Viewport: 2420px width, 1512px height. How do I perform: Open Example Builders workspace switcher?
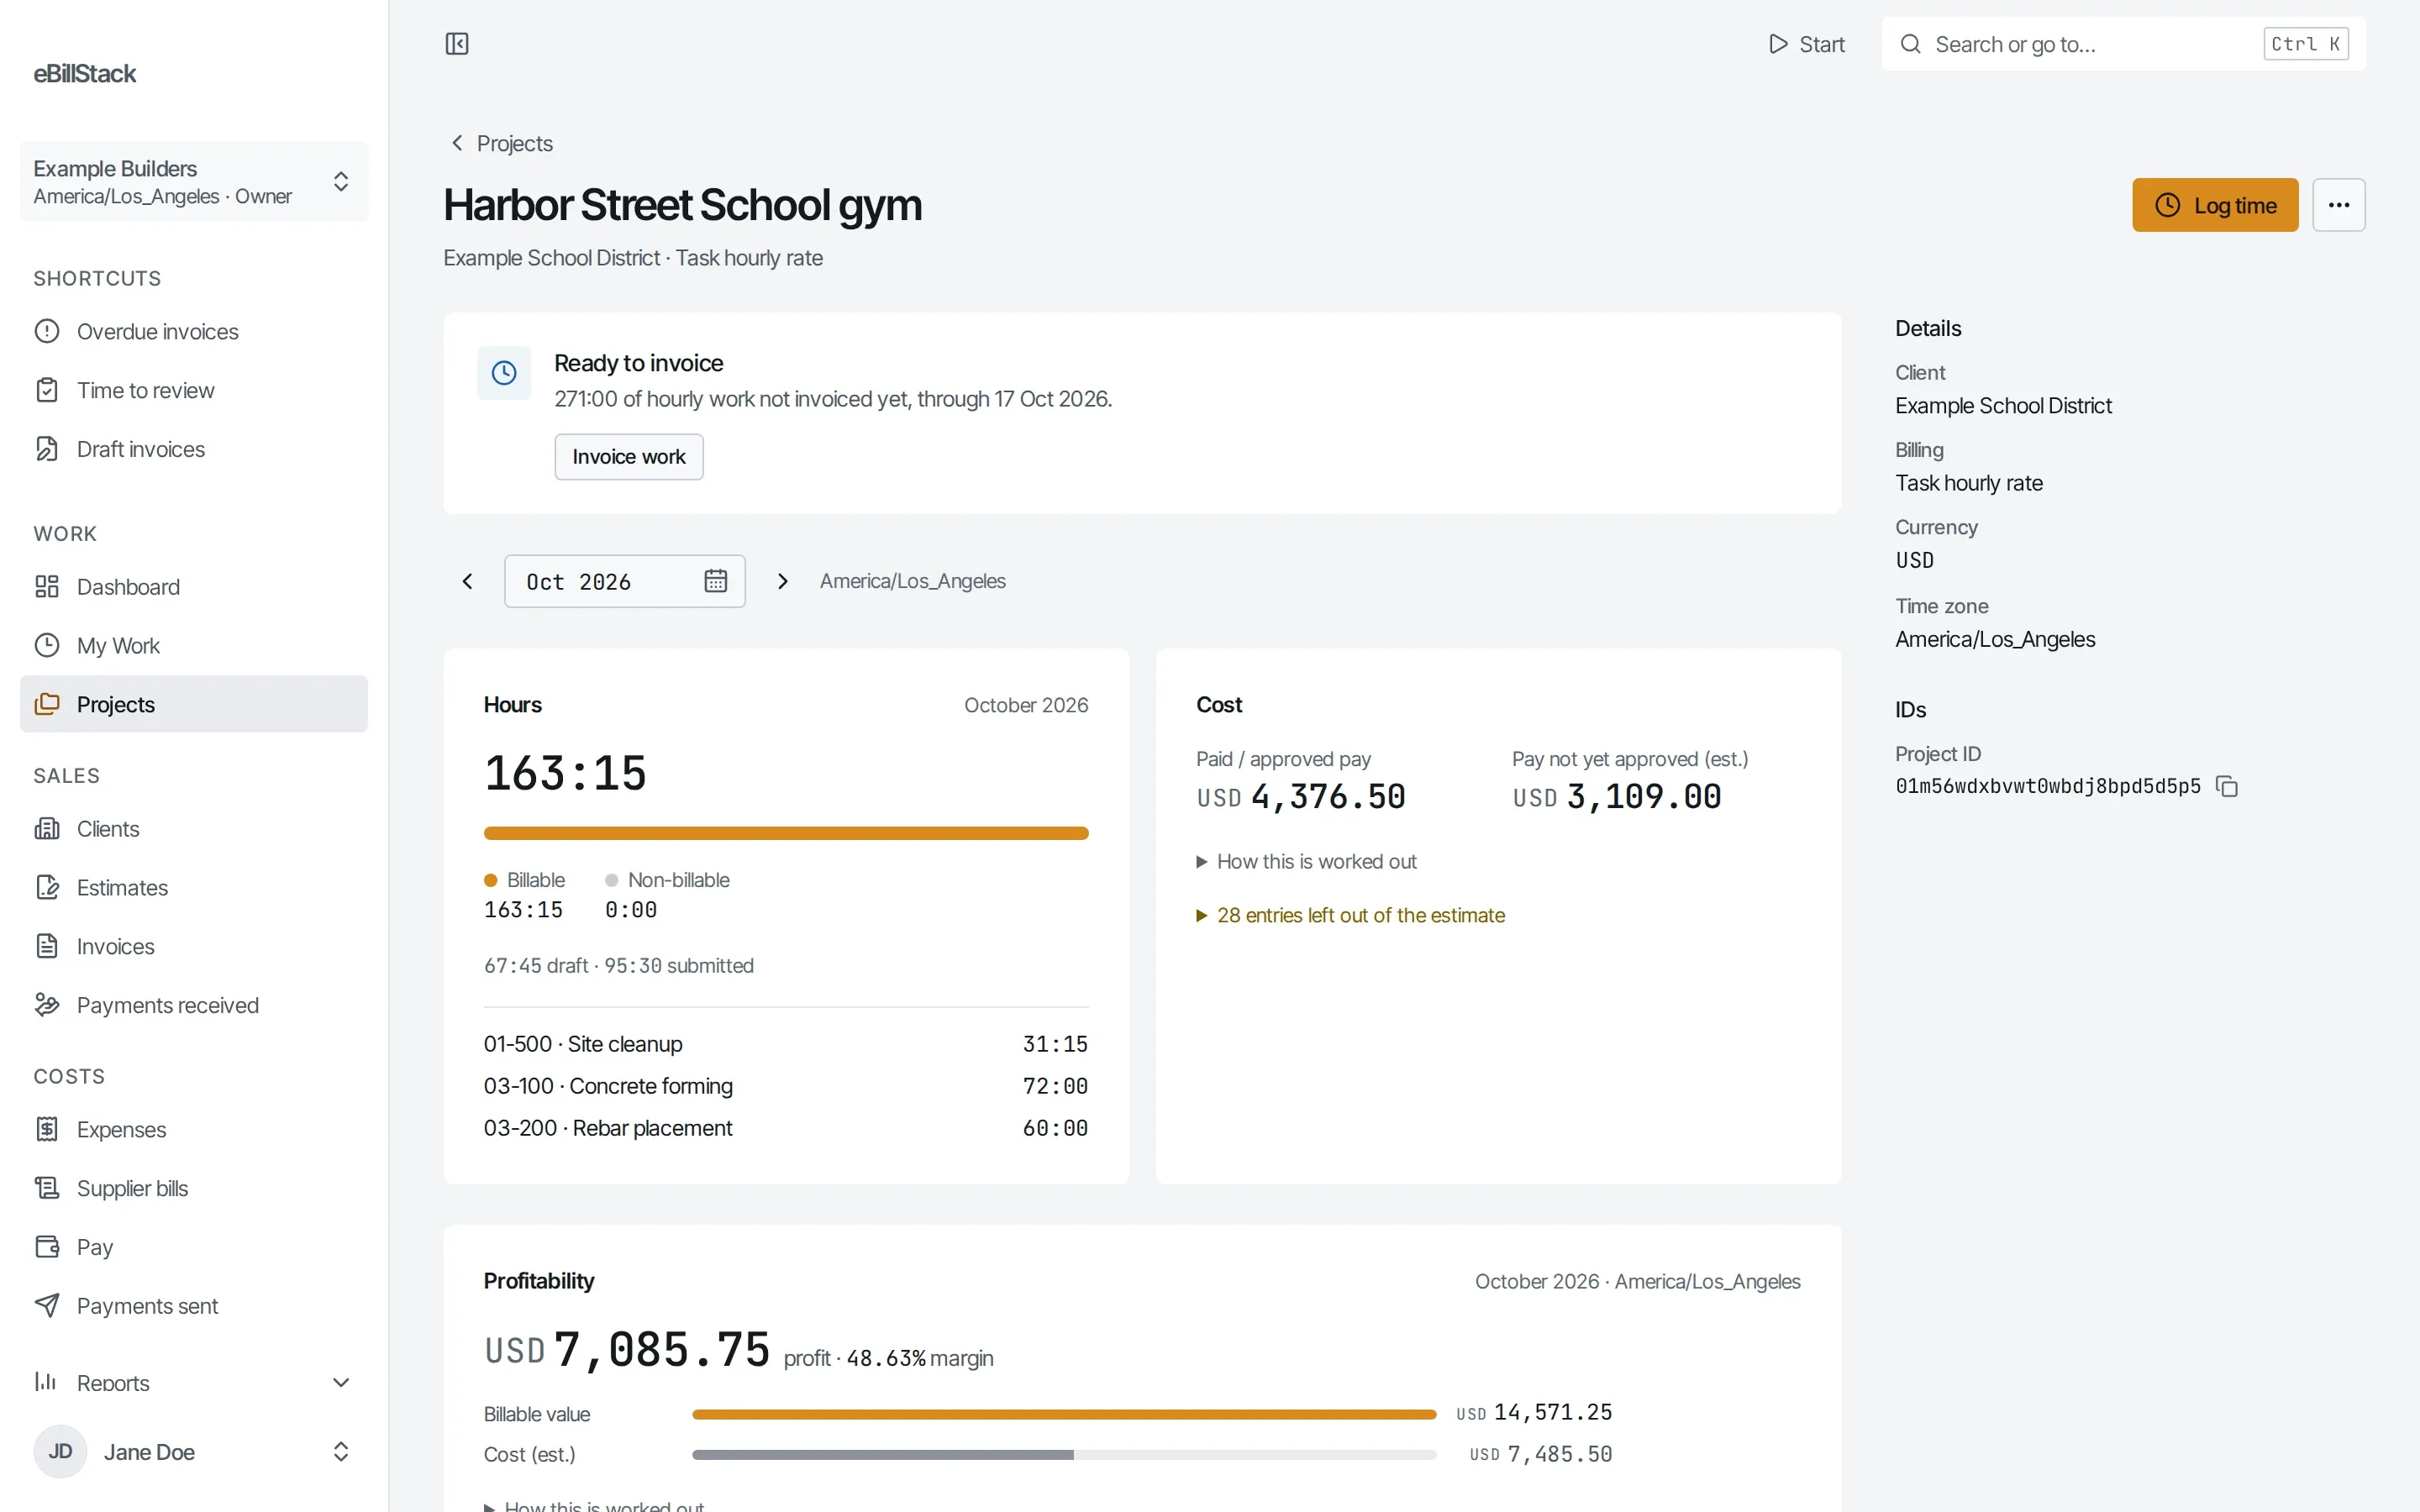194,181
